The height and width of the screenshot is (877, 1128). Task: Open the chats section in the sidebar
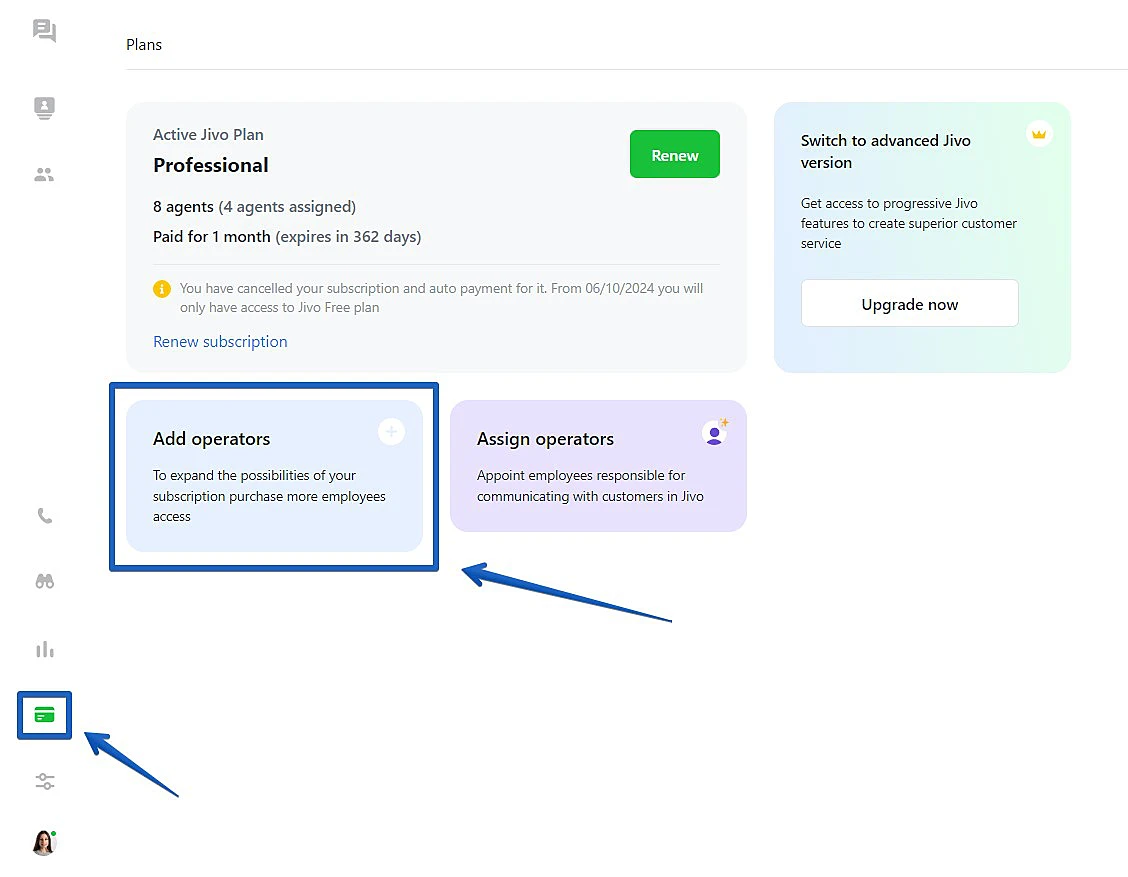(44, 31)
